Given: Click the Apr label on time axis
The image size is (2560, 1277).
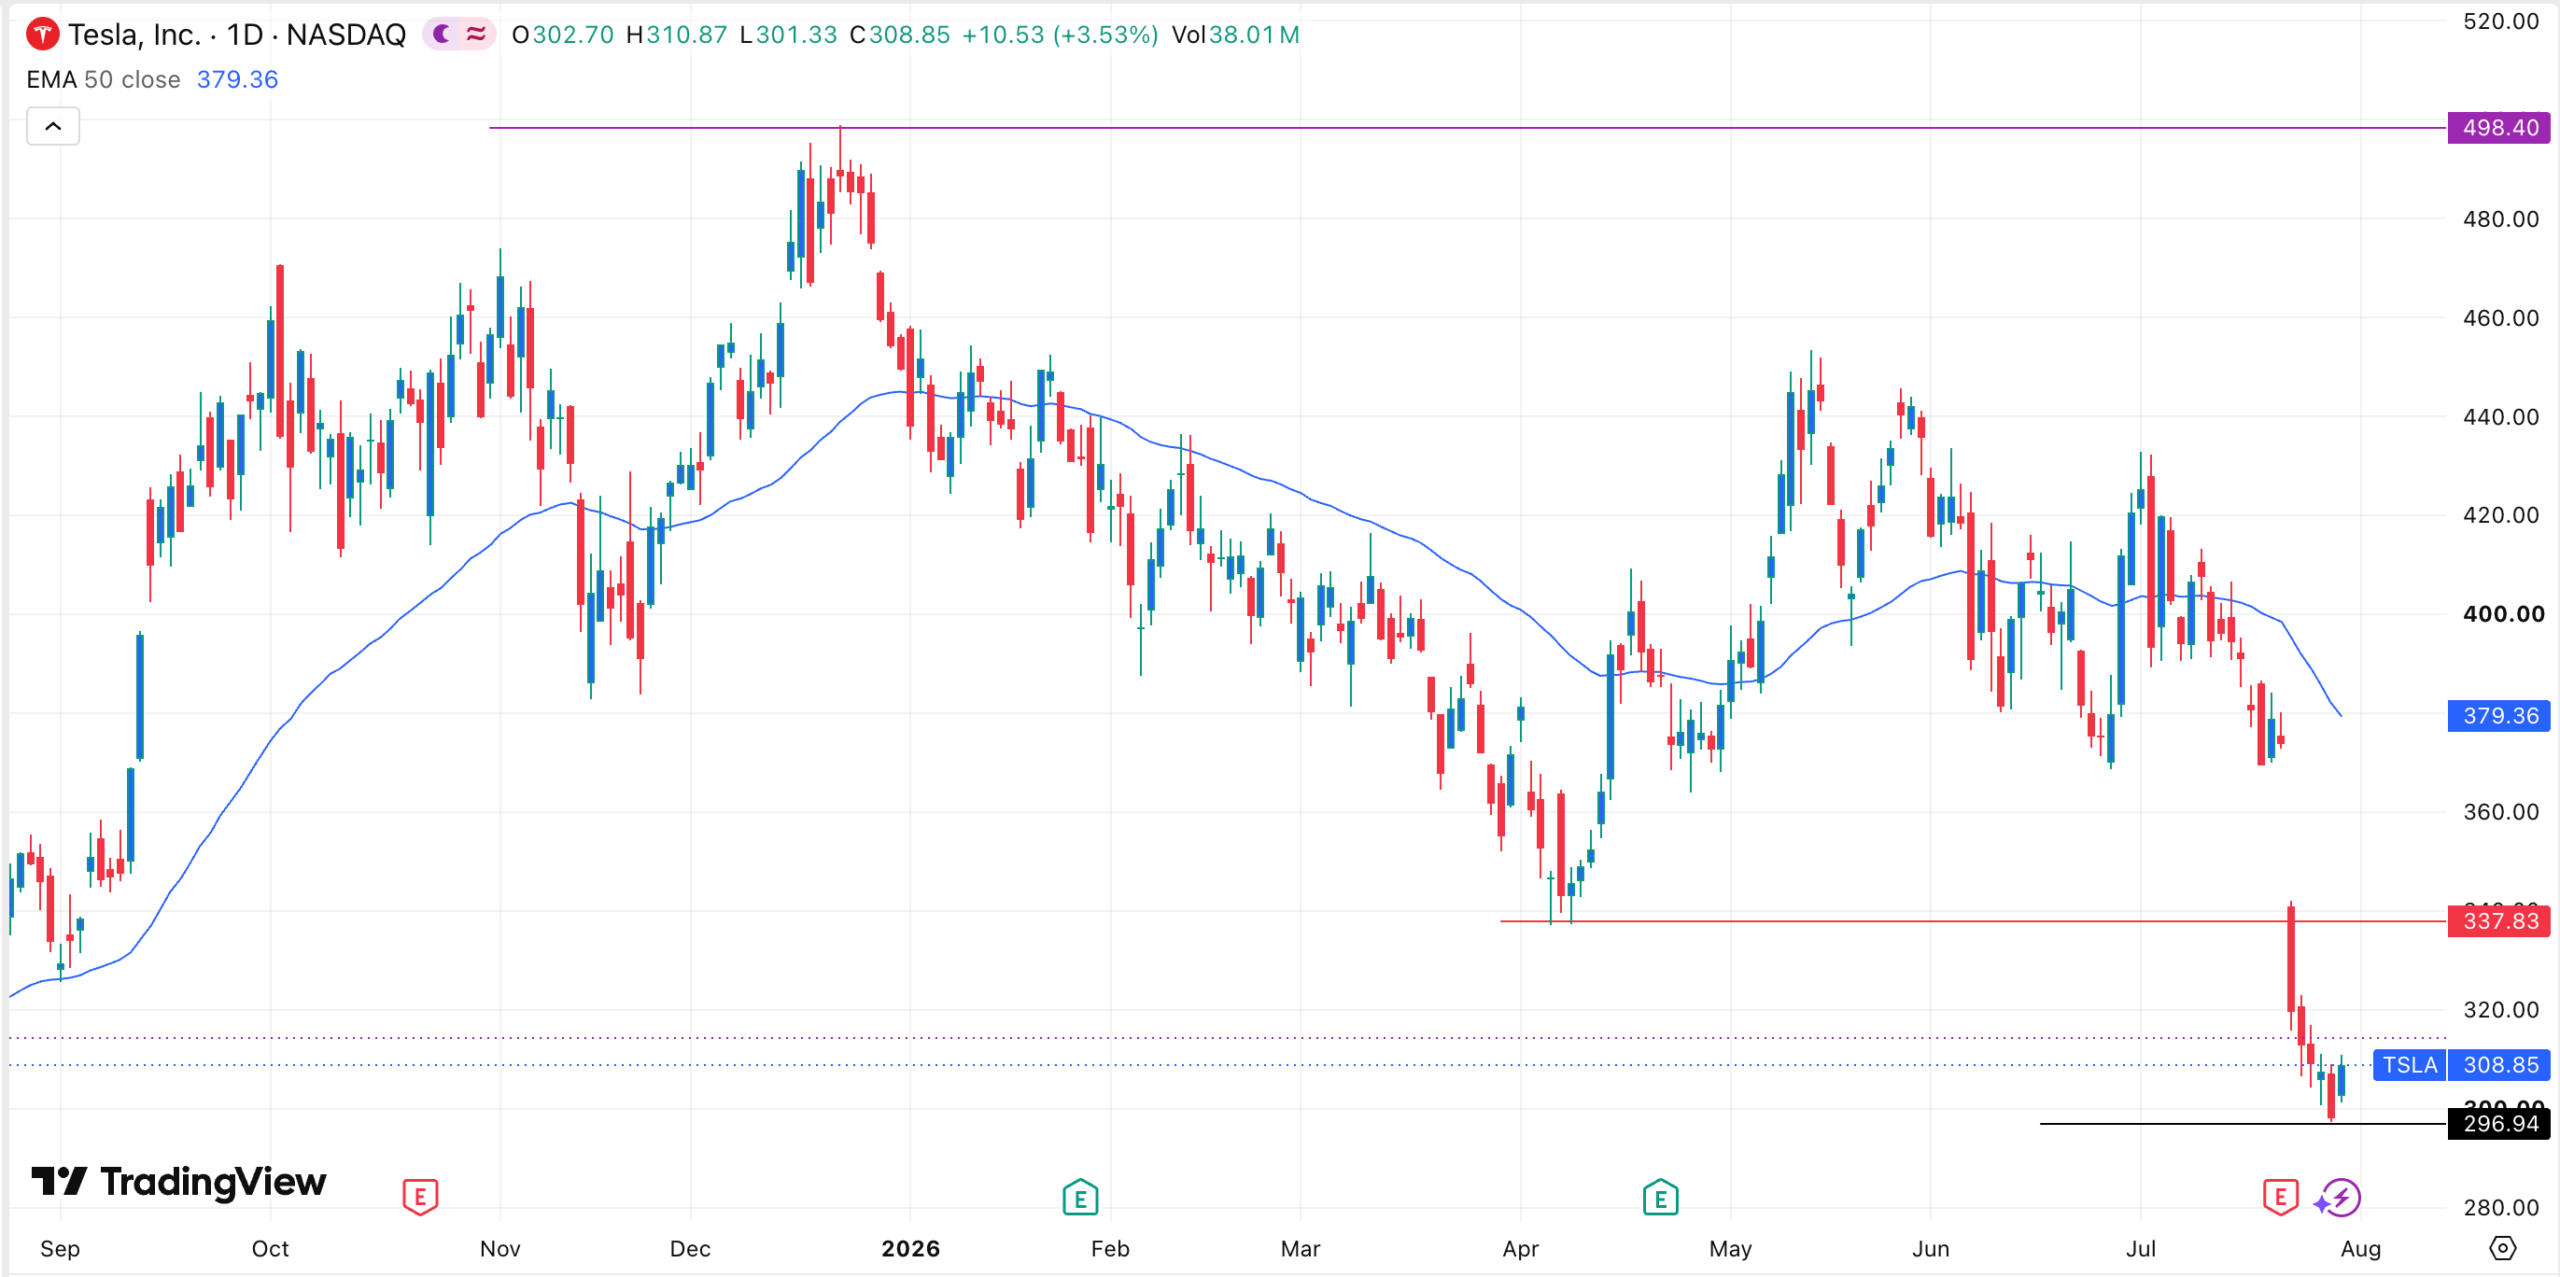Looking at the screenshot, I should (x=1520, y=1249).
